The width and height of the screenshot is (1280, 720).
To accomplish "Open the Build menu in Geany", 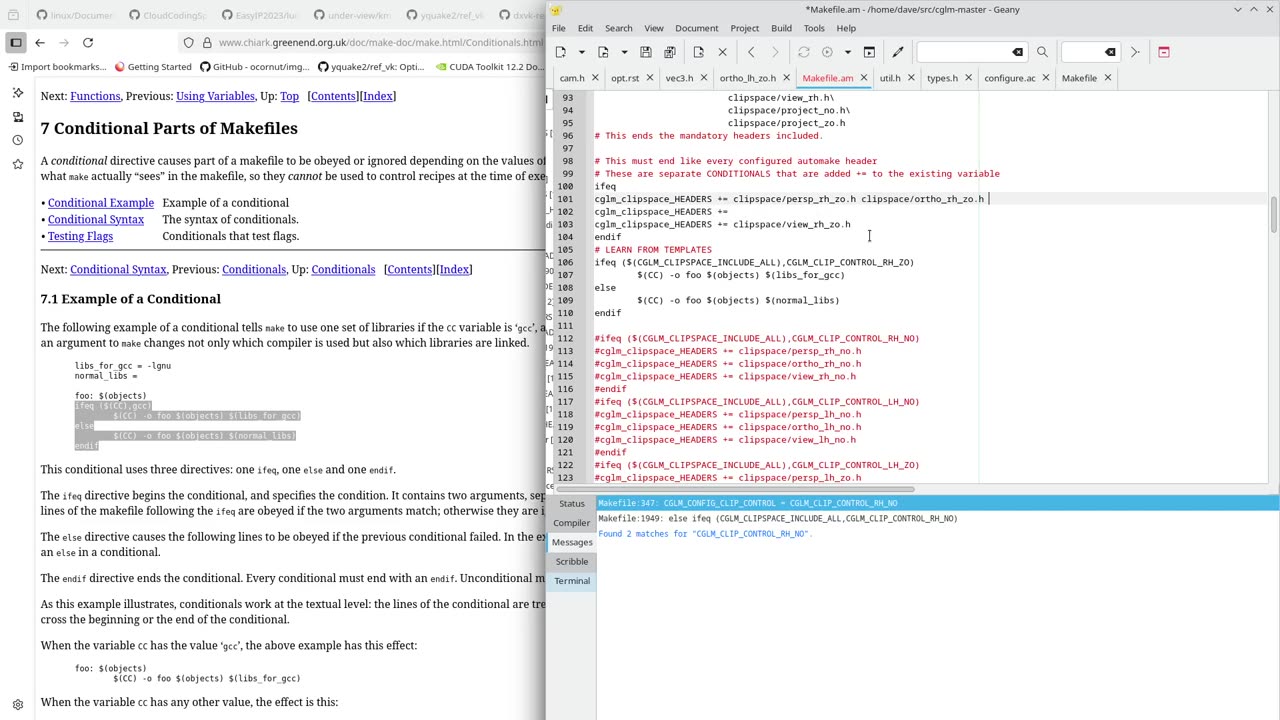I will [x=781, y=28].
